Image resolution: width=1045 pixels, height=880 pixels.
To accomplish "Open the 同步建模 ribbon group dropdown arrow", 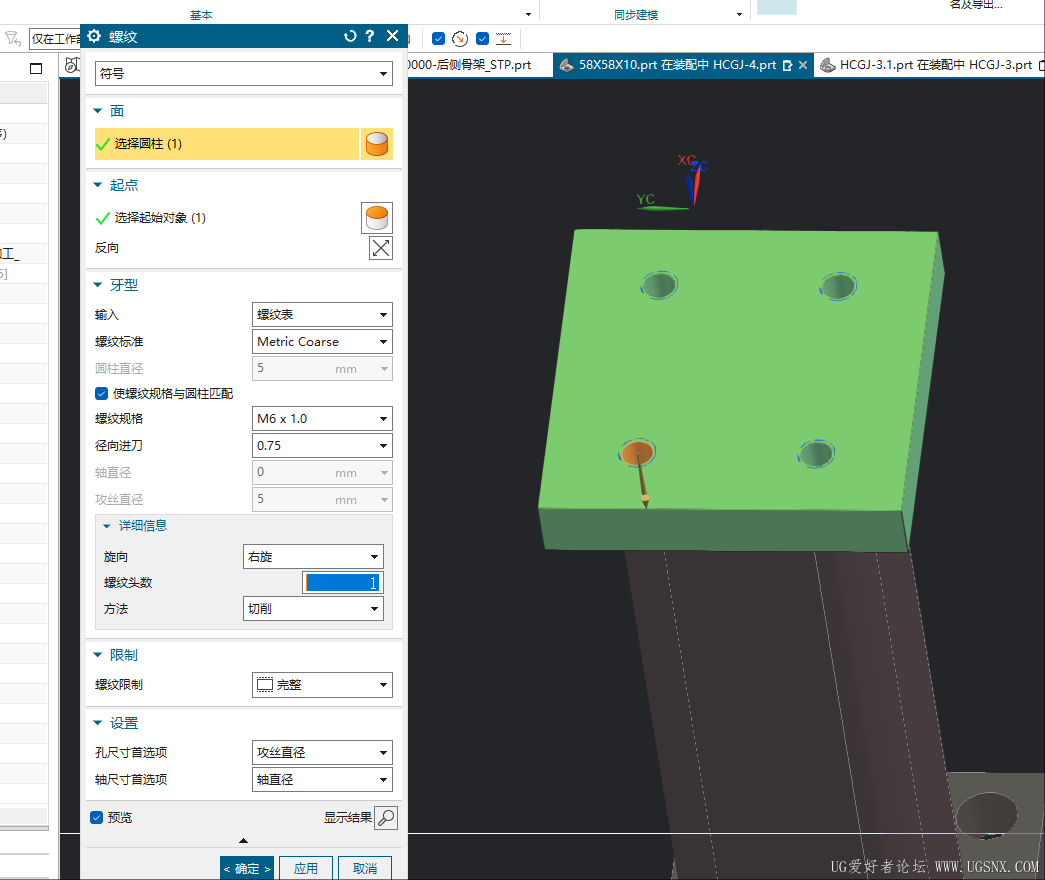I will (x=739, y=15).
